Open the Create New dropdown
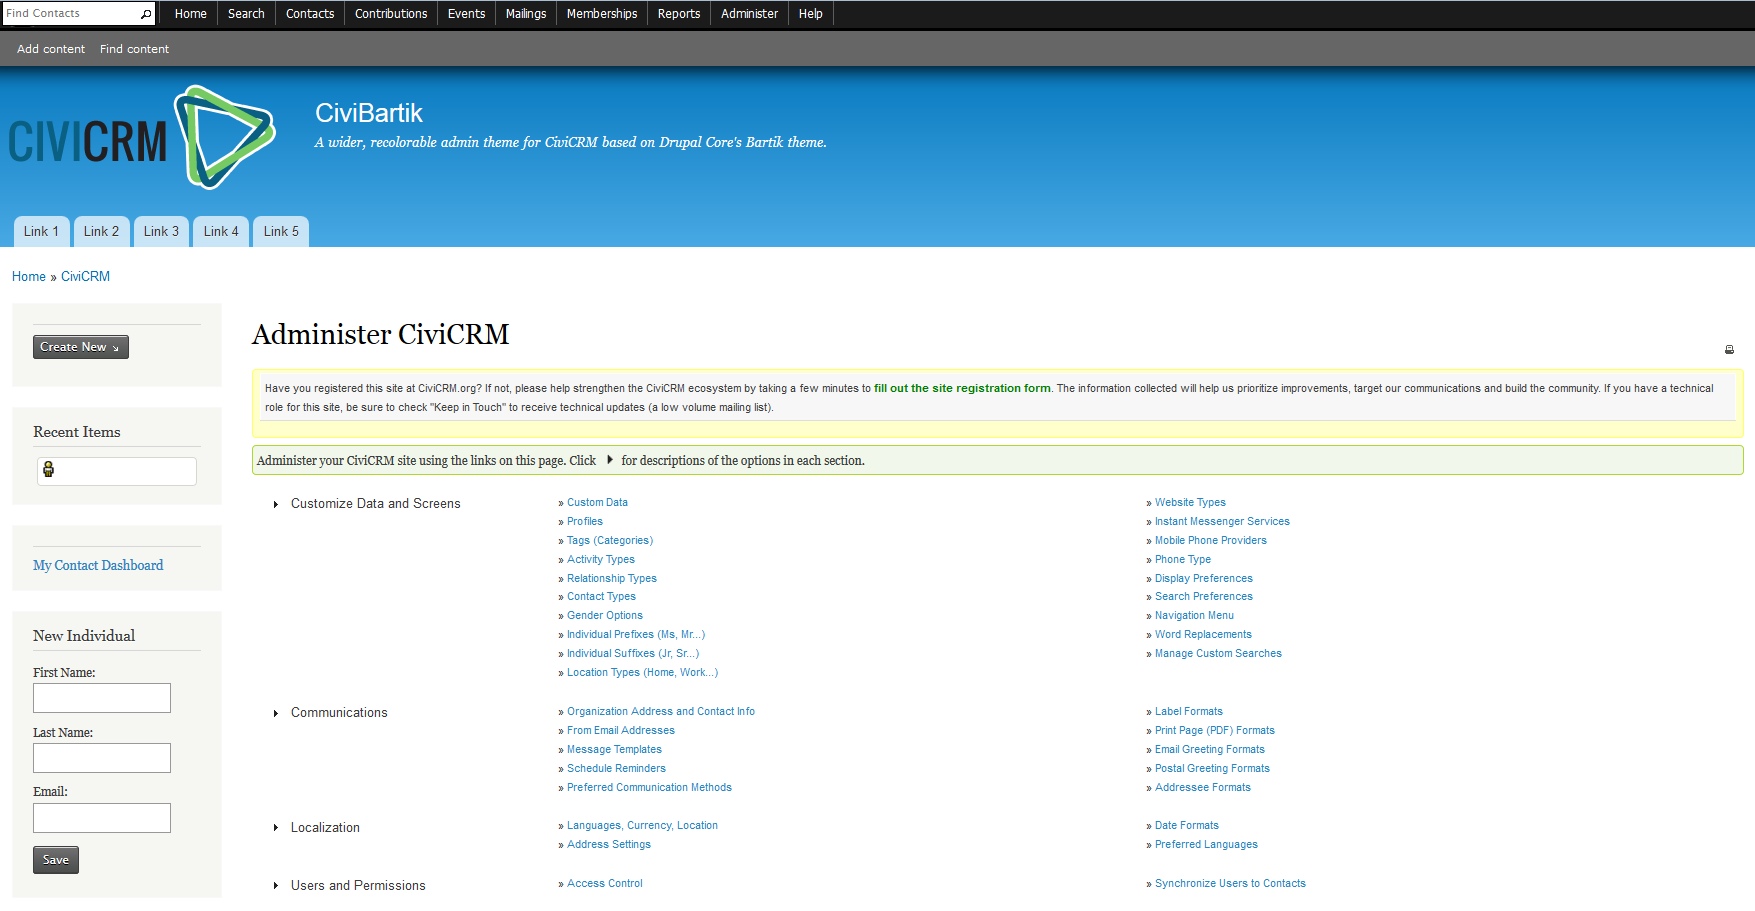1755x911 pixels. (x=81, y=347)
